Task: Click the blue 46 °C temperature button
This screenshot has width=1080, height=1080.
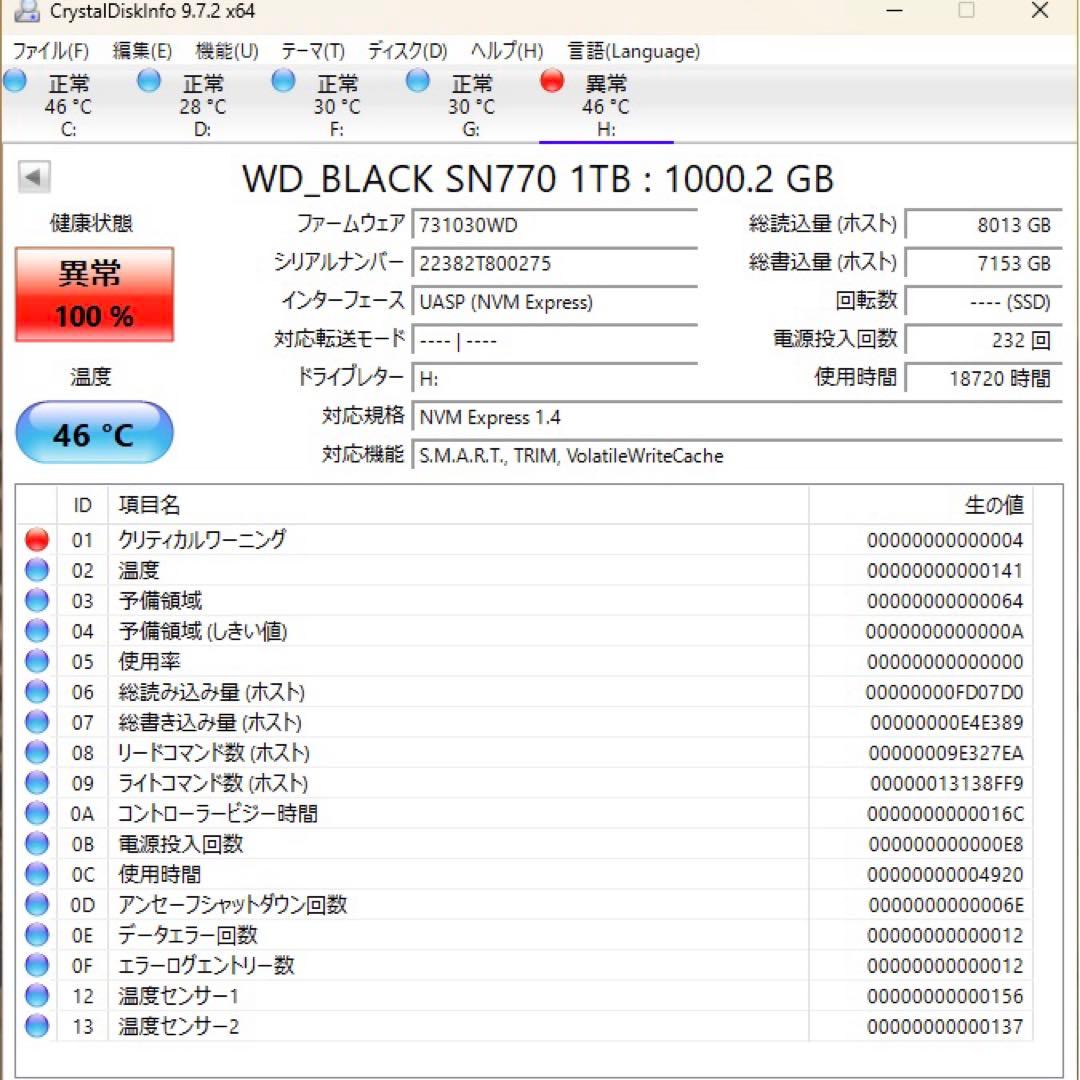Action: pyautogui.click(x=94, y=432)
